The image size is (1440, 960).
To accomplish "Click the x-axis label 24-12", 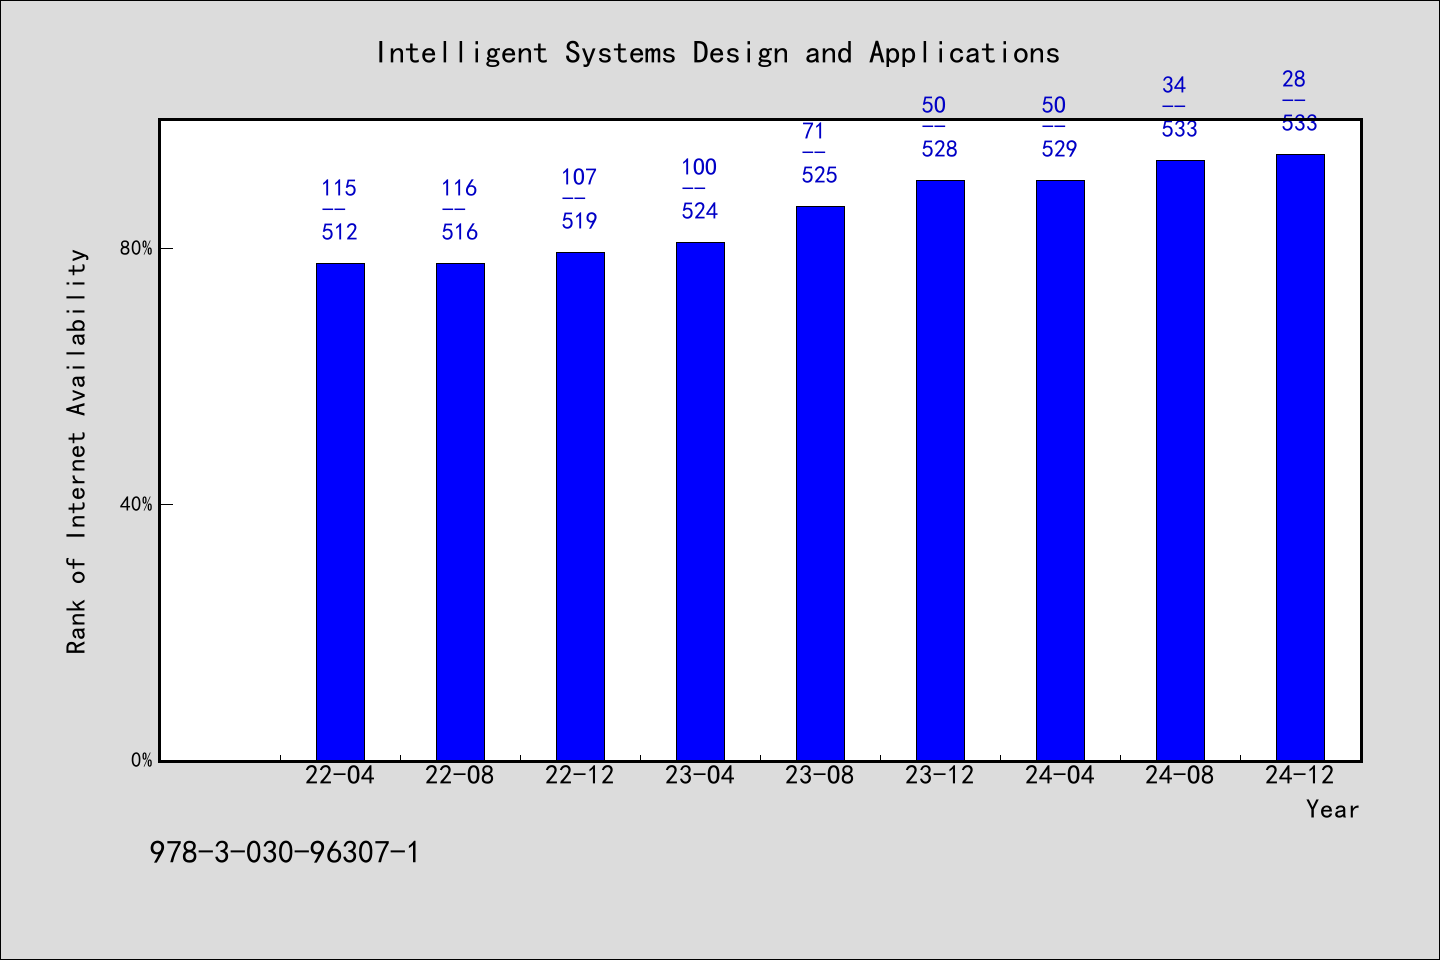I will coord(1300,775).
